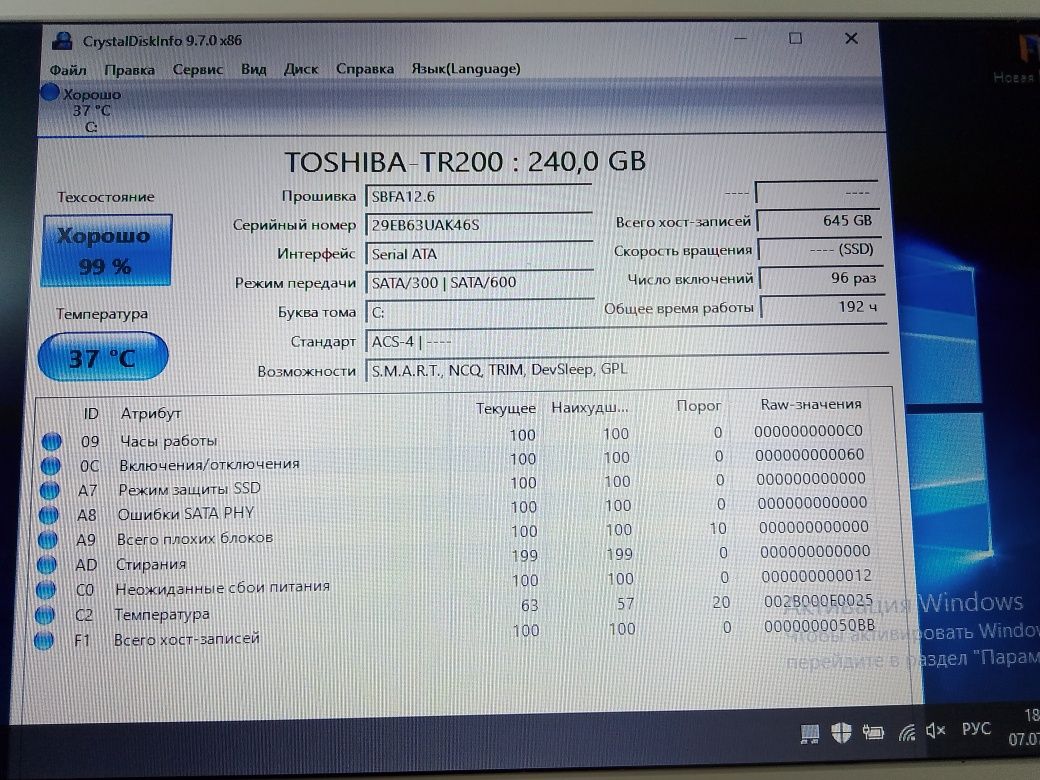Click the status dot for Всего плохих блоков
Viewport: 1040px width, 780px height.
click(48, 540)
